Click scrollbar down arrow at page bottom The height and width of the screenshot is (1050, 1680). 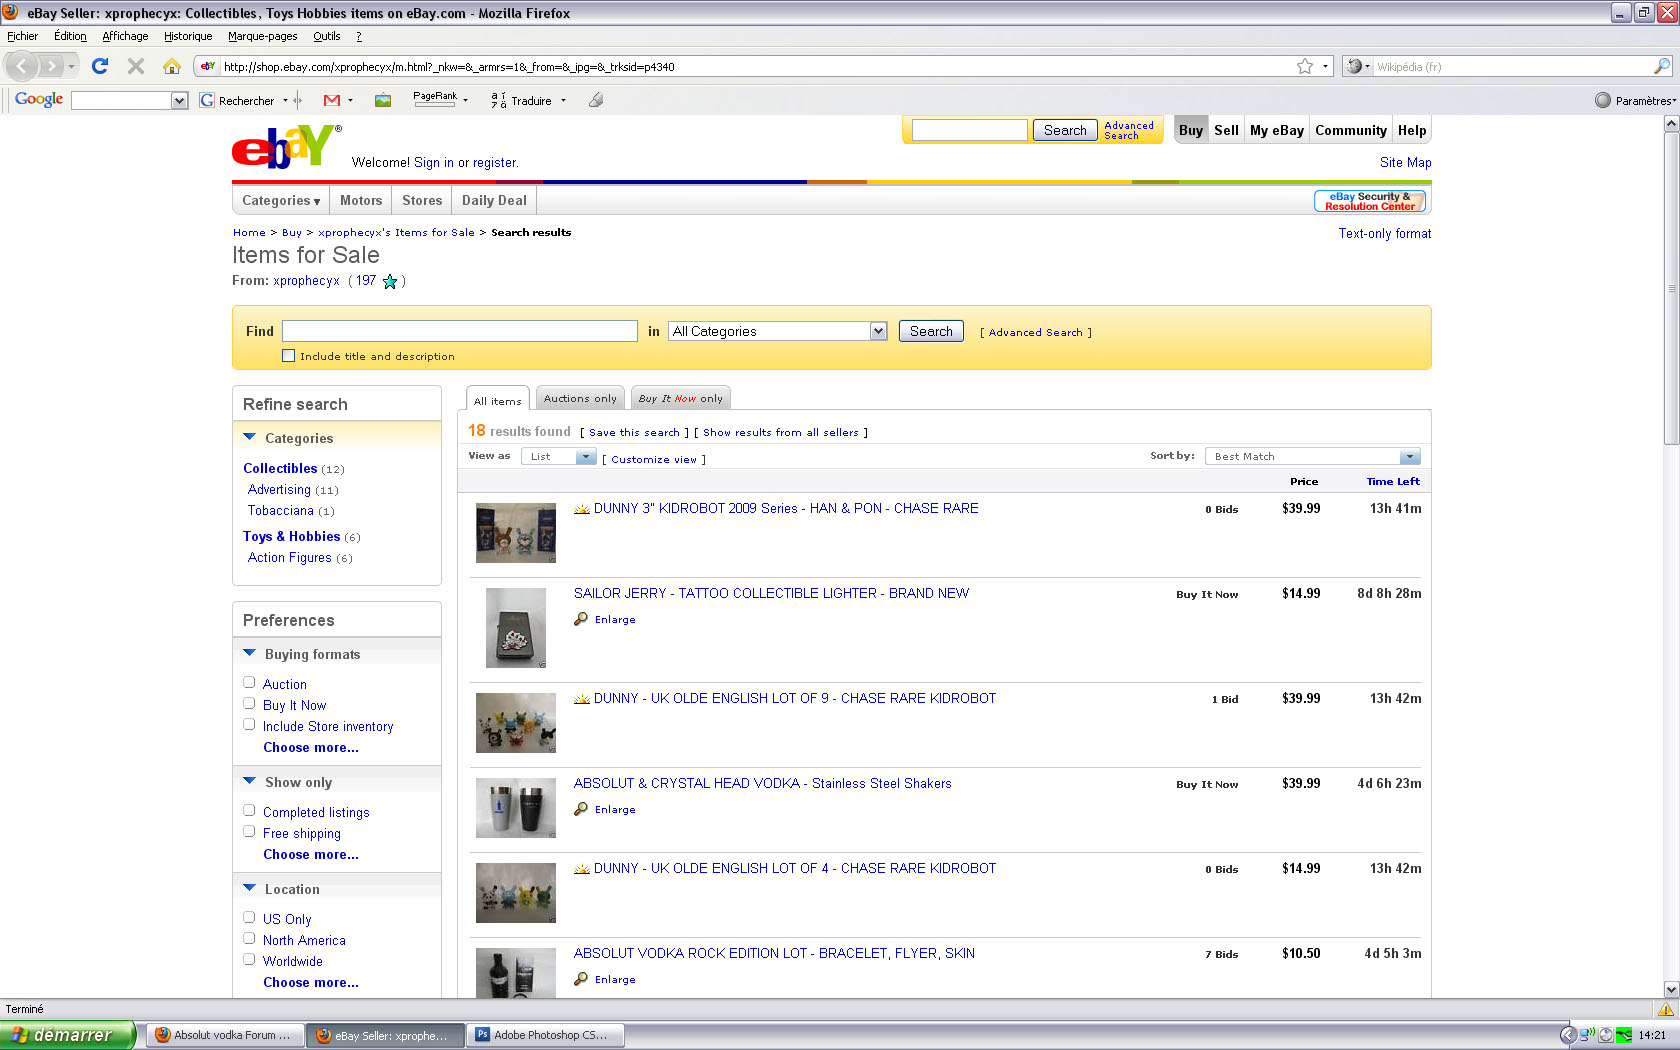(1671, 989)
